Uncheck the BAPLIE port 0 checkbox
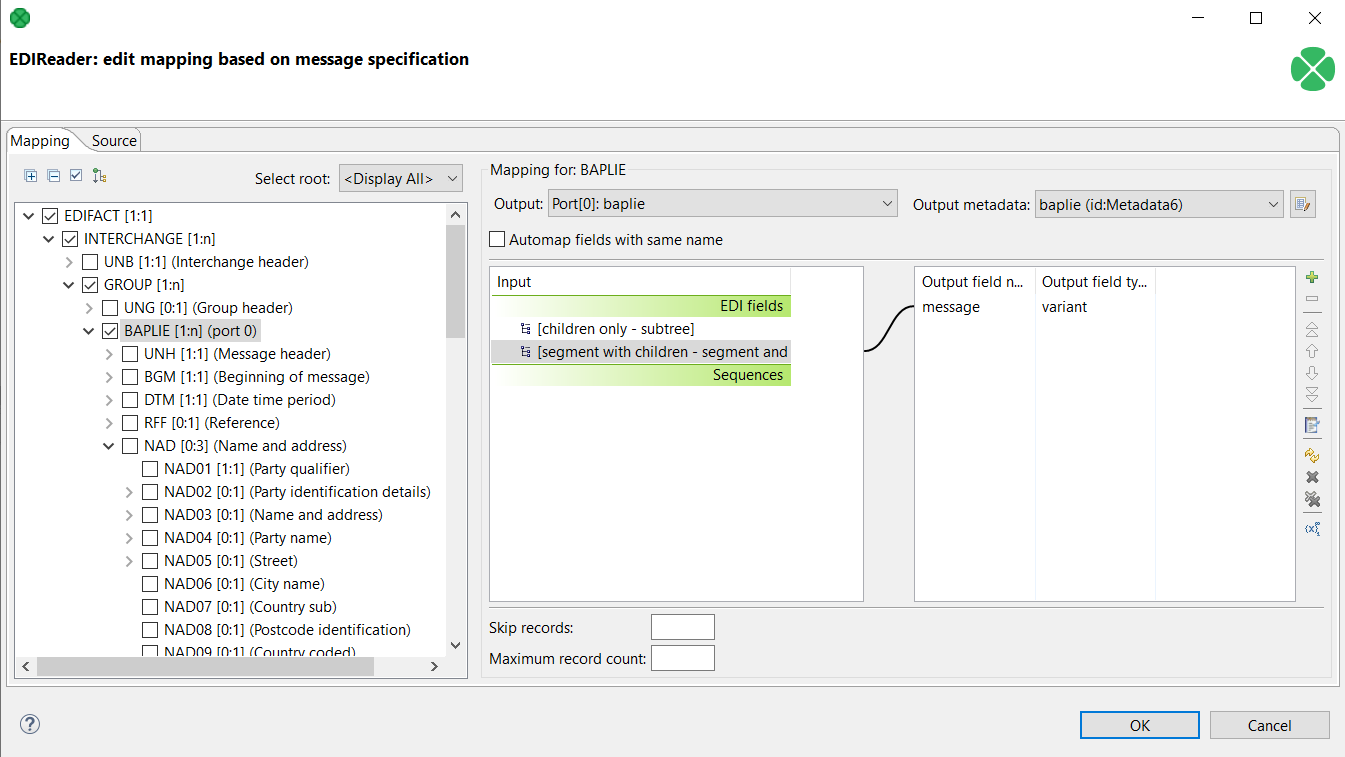Image resolution: width=1345 pixels, height=757 pixels. [x=110, y=331]
